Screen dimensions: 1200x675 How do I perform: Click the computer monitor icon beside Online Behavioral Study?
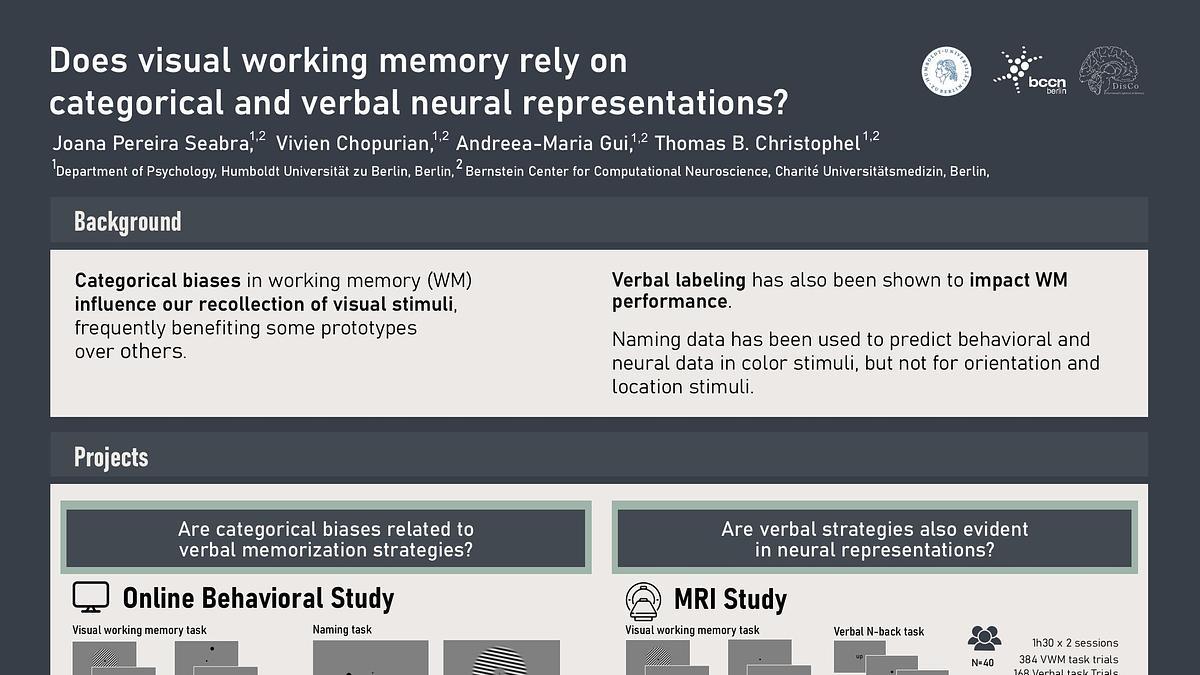[x=91, y=598]
